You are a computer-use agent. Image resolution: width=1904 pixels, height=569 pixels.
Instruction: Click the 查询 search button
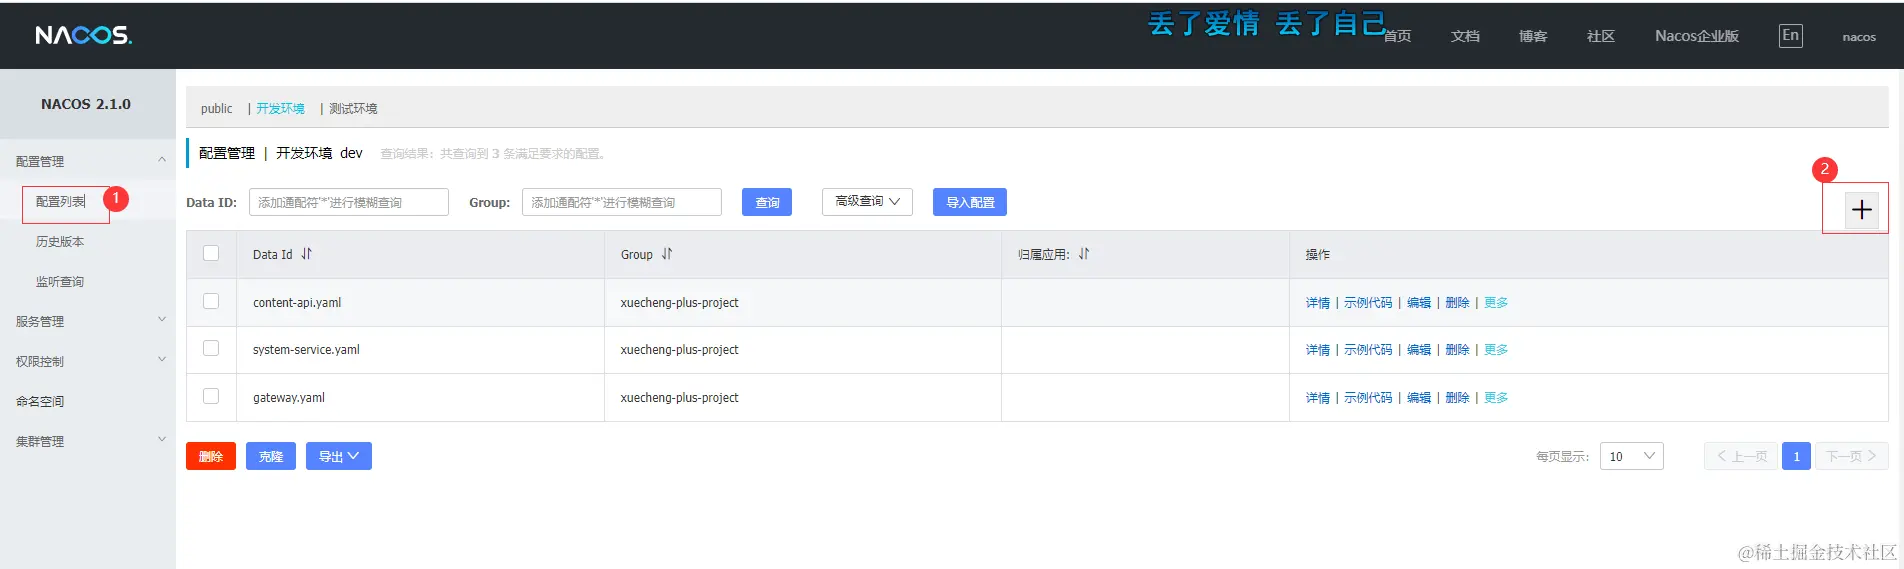pos(767,202)
